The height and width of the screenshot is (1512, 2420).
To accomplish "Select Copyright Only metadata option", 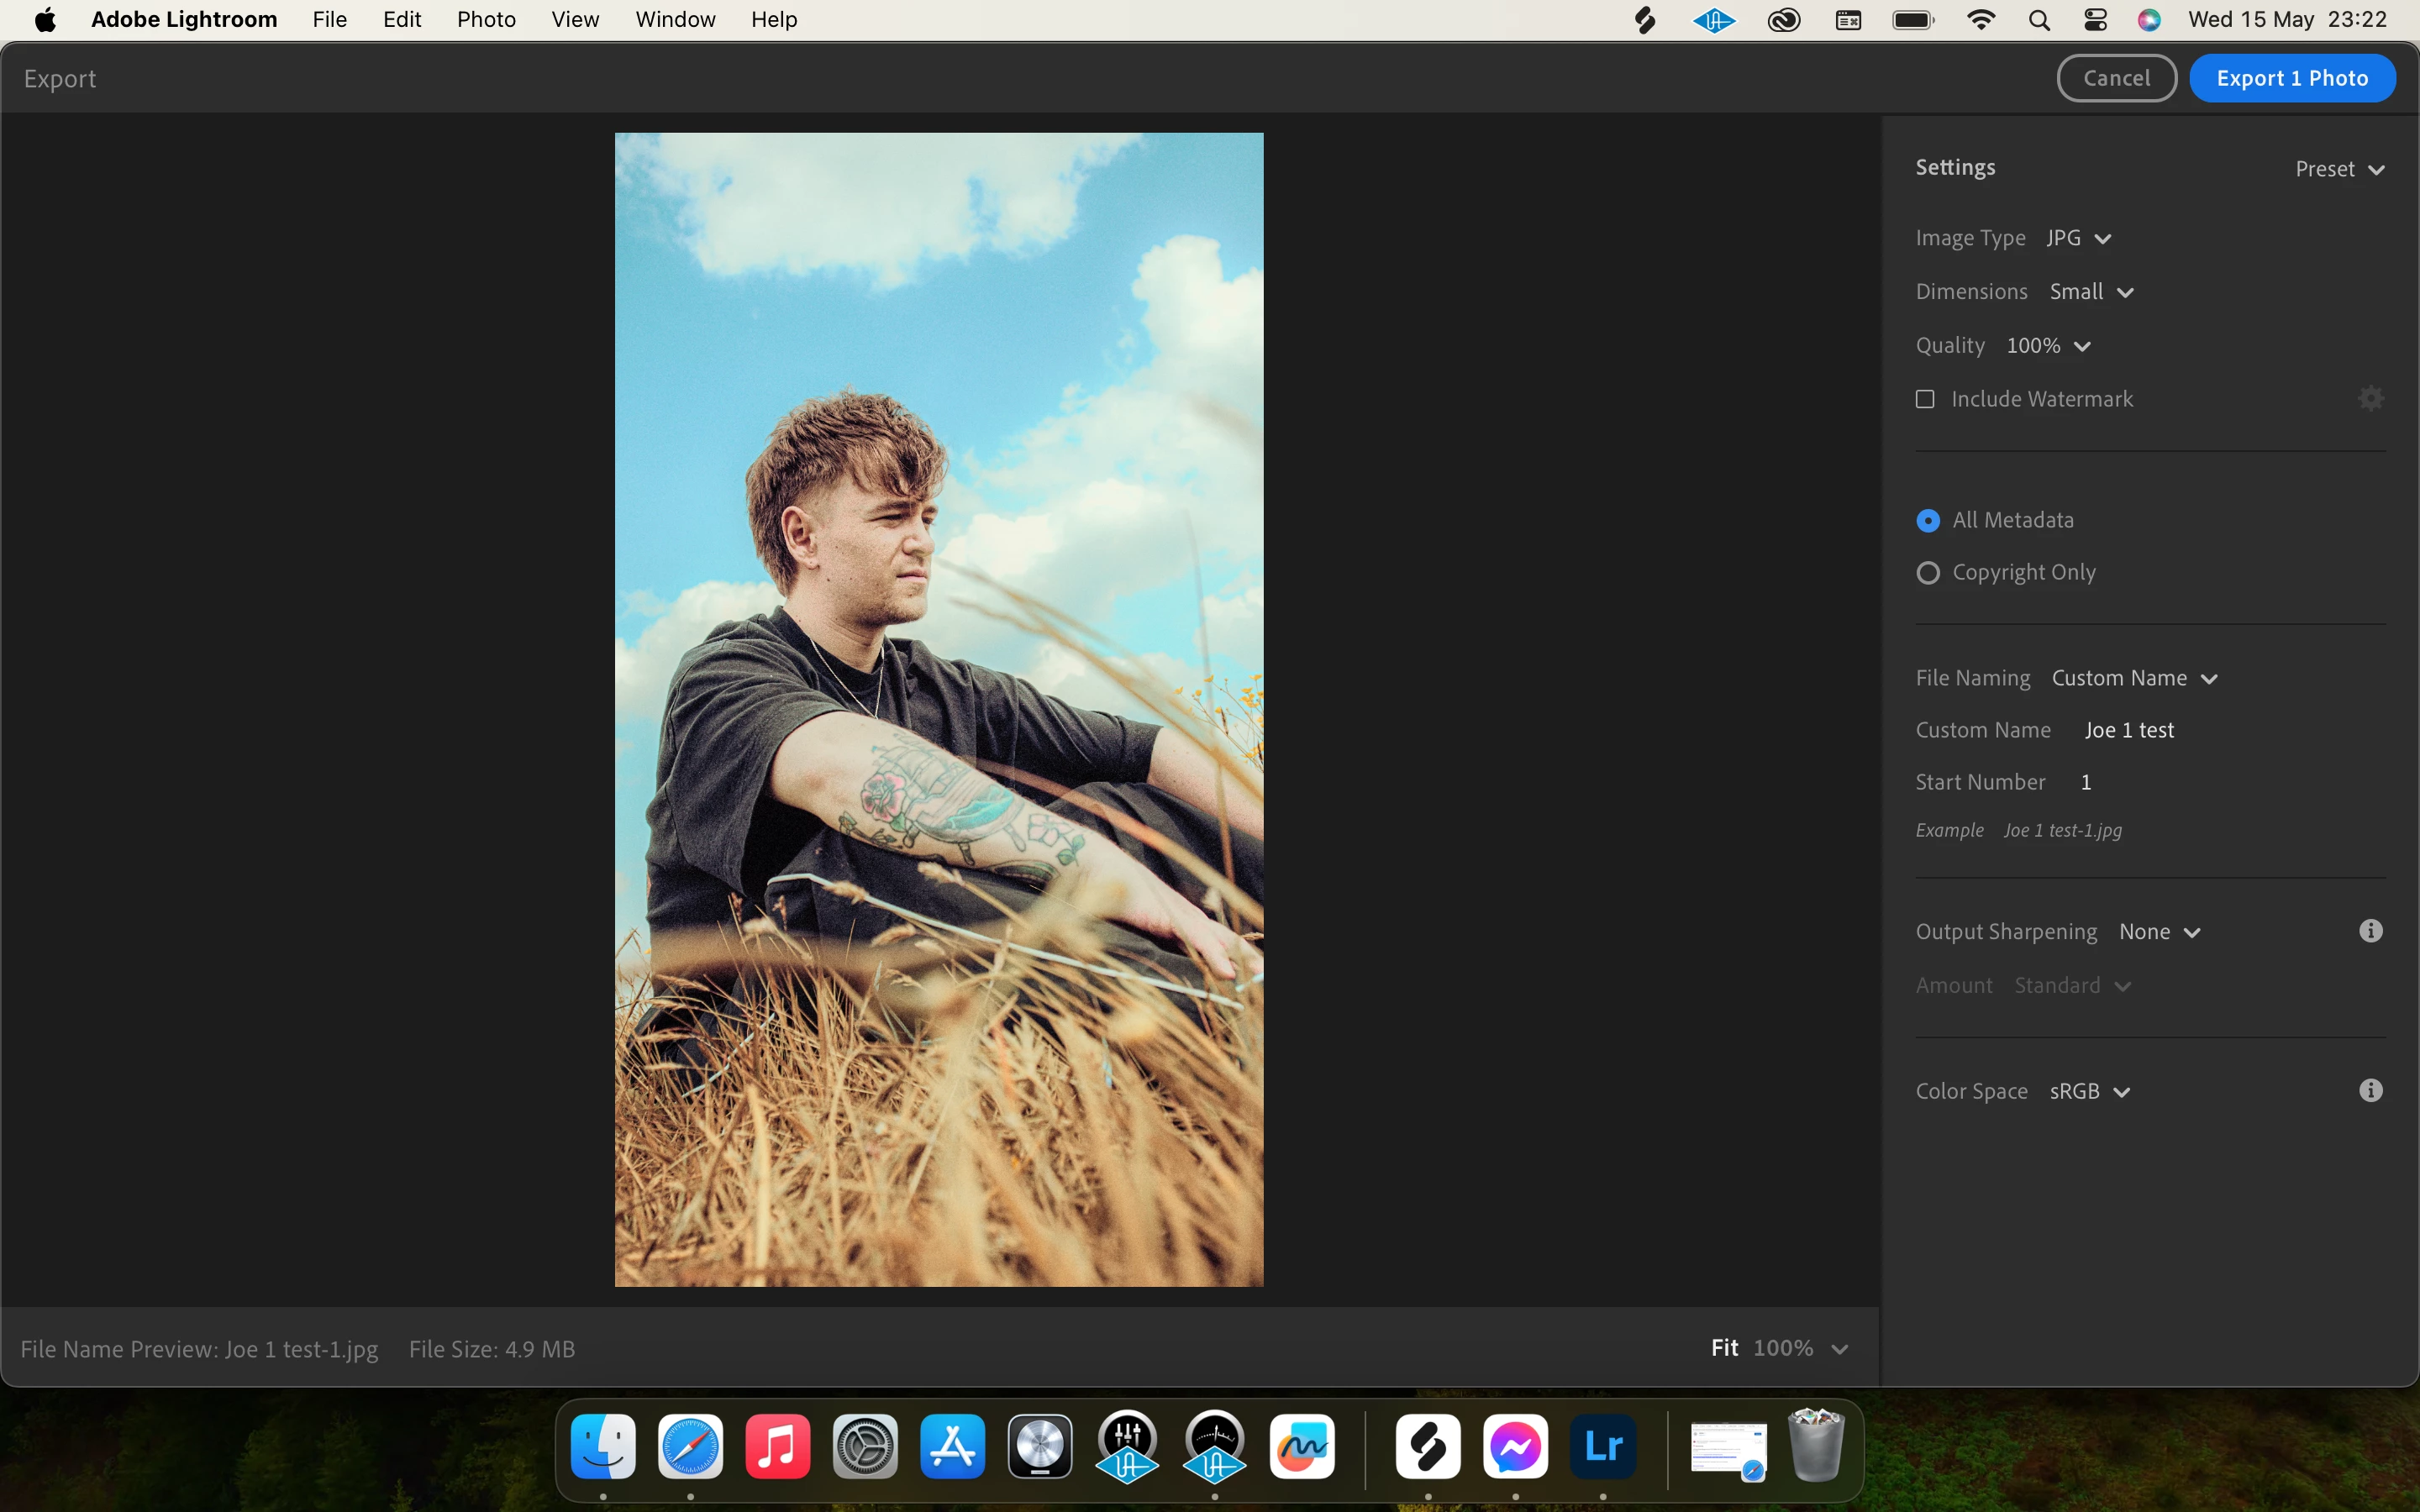I will coord(1928,573).
